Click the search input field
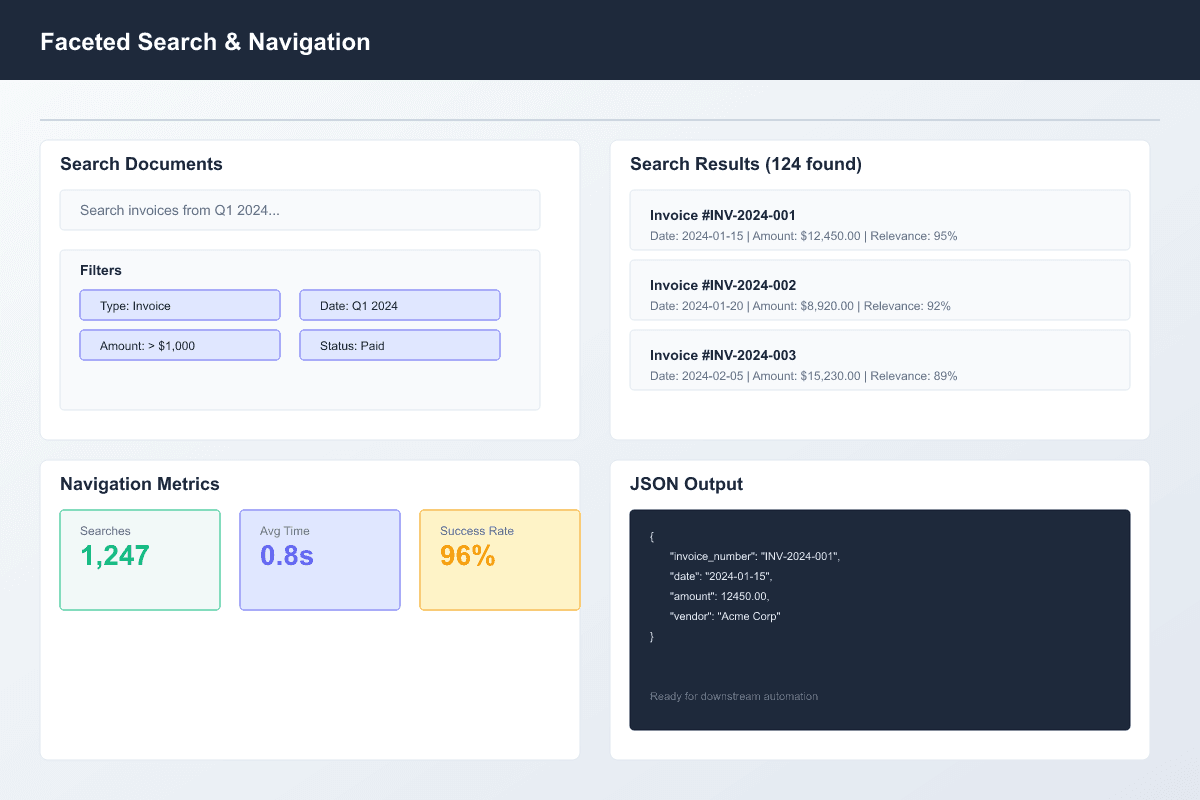The width and height of the screenshot is (1200, 800). click(300, 210)
